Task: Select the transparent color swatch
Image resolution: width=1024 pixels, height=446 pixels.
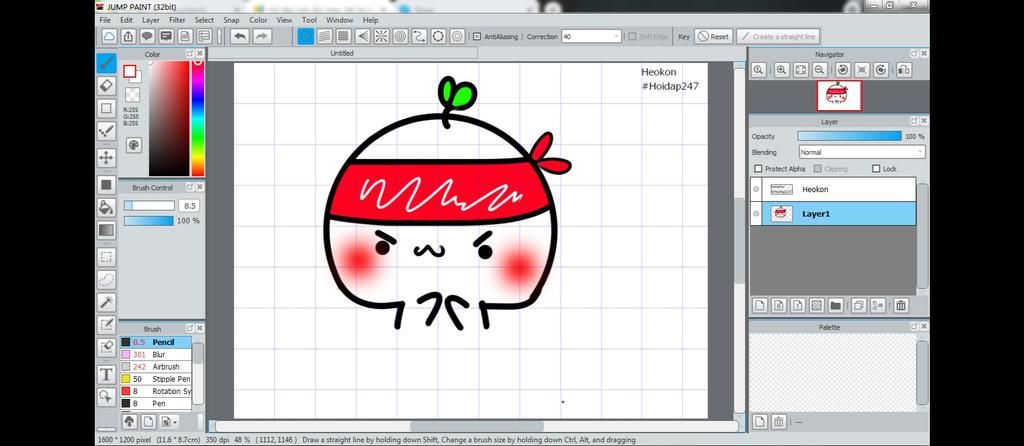Action: tap(132, 95)
